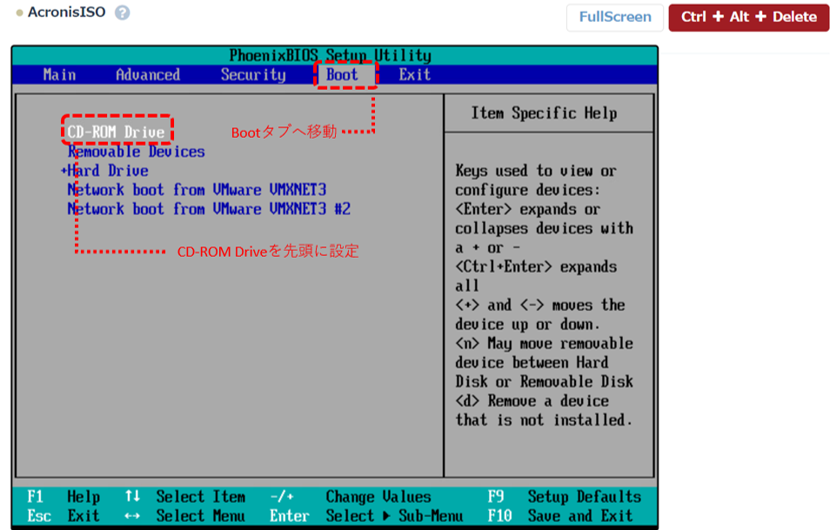Click the Item Specific Help heading
The image size is (831, 530).
(544, 114)
